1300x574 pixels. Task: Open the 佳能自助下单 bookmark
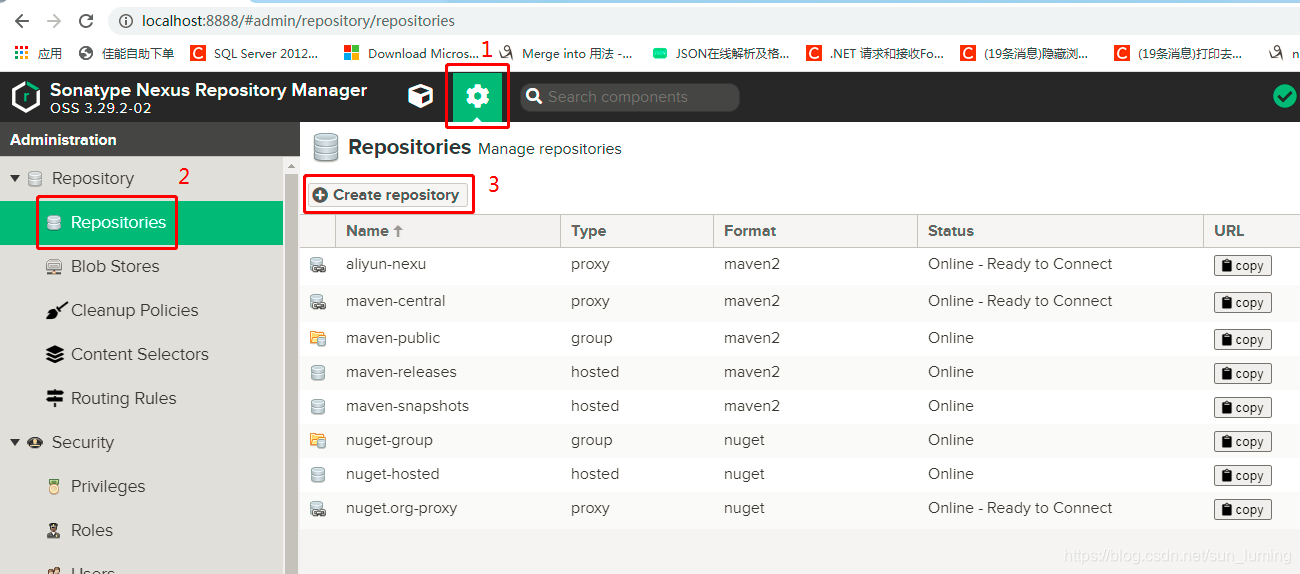click(x=127, y=53)
